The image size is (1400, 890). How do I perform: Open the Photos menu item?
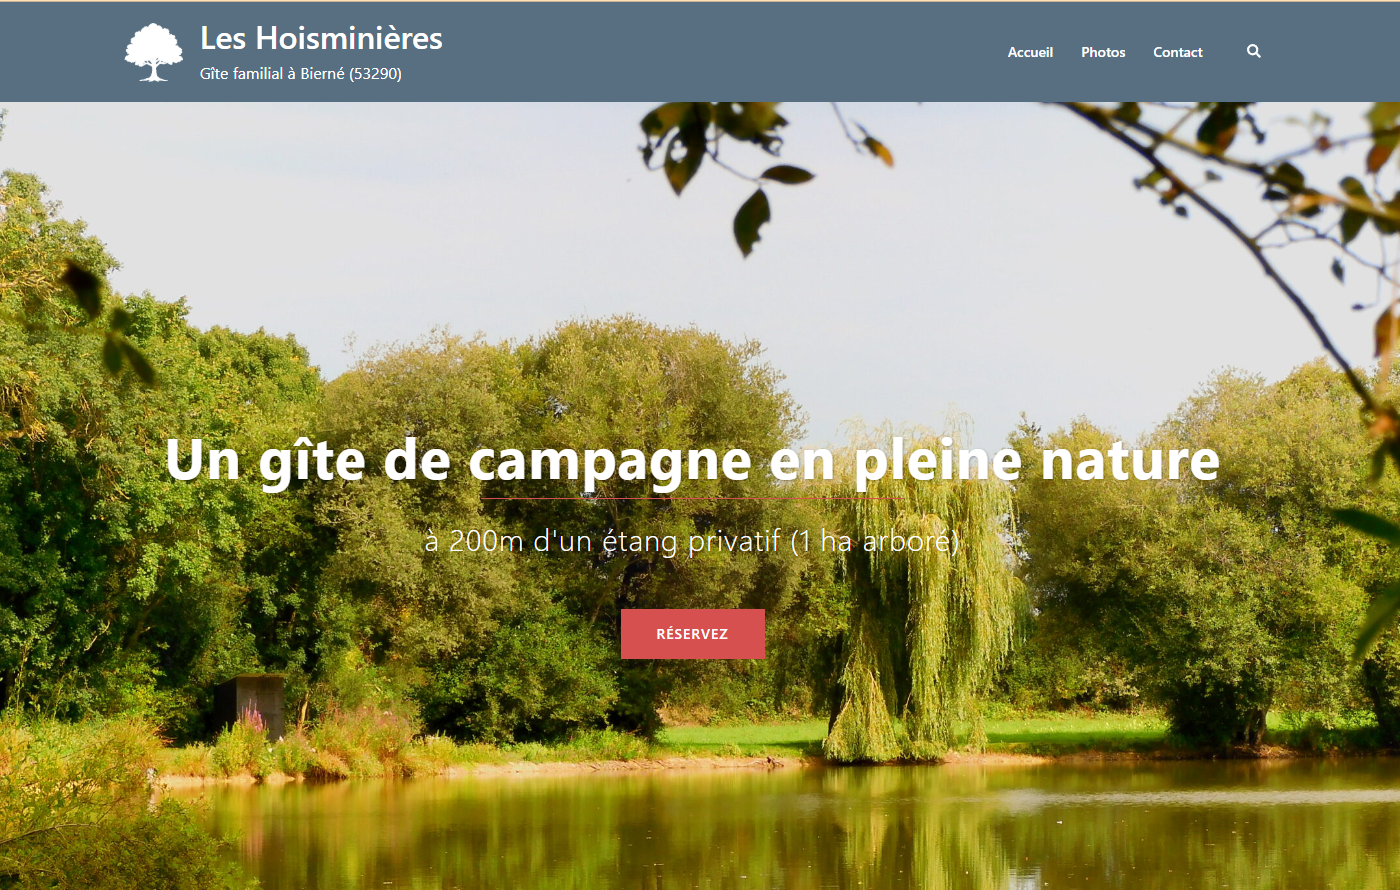point(1103,52)
